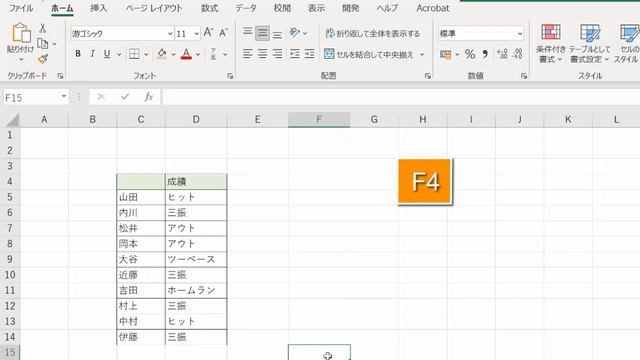This screenshot has height=360, width=640.
Task: Open セルのスタイル cell styles
Action: point(628,43)
